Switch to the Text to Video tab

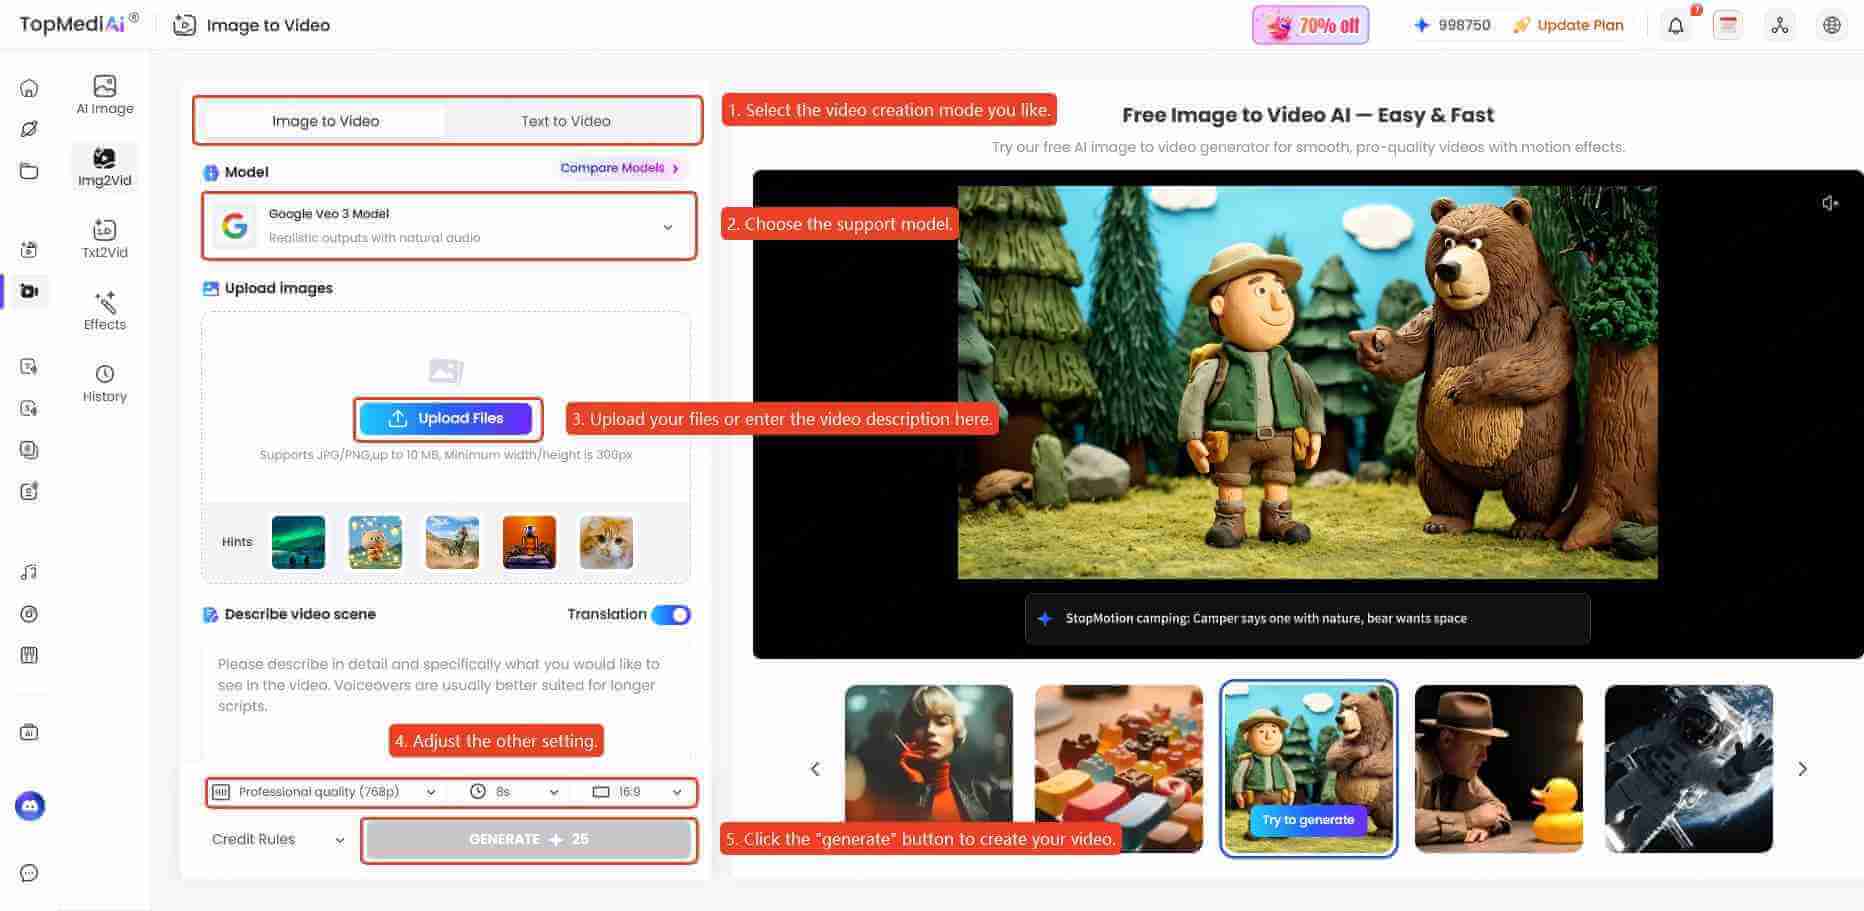point(565,120)
